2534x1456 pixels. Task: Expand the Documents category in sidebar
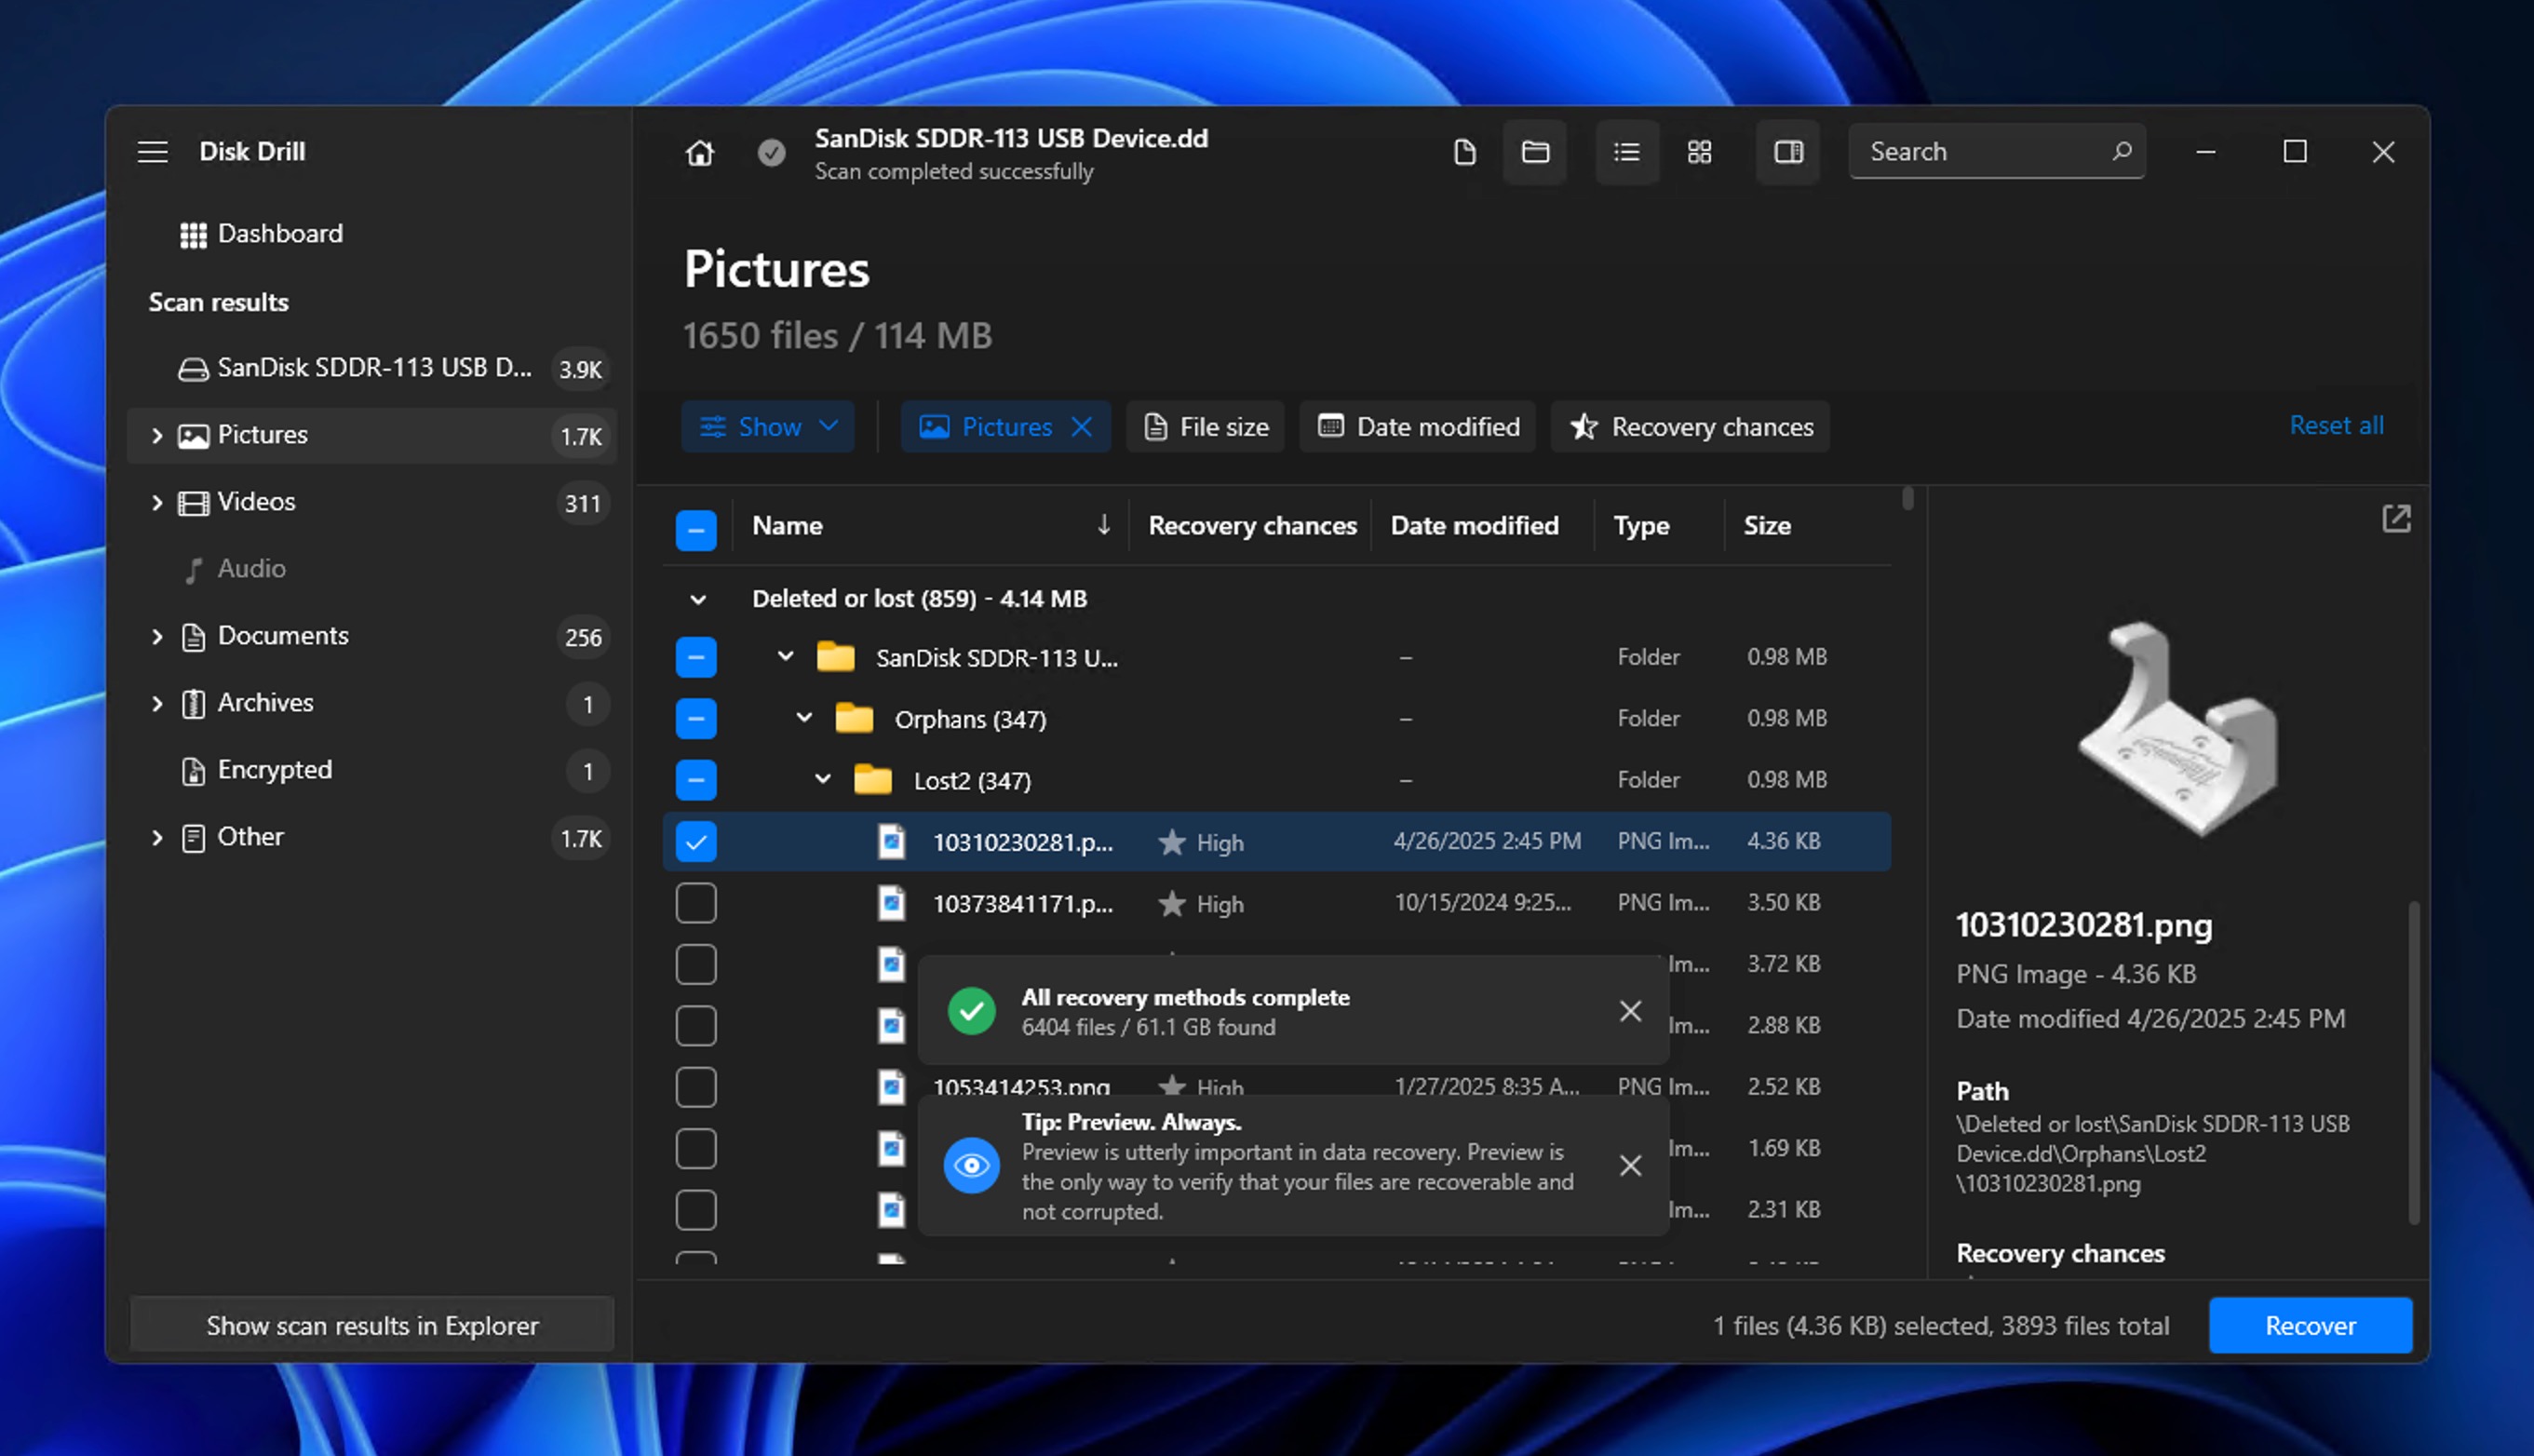[x=156, y=636]
